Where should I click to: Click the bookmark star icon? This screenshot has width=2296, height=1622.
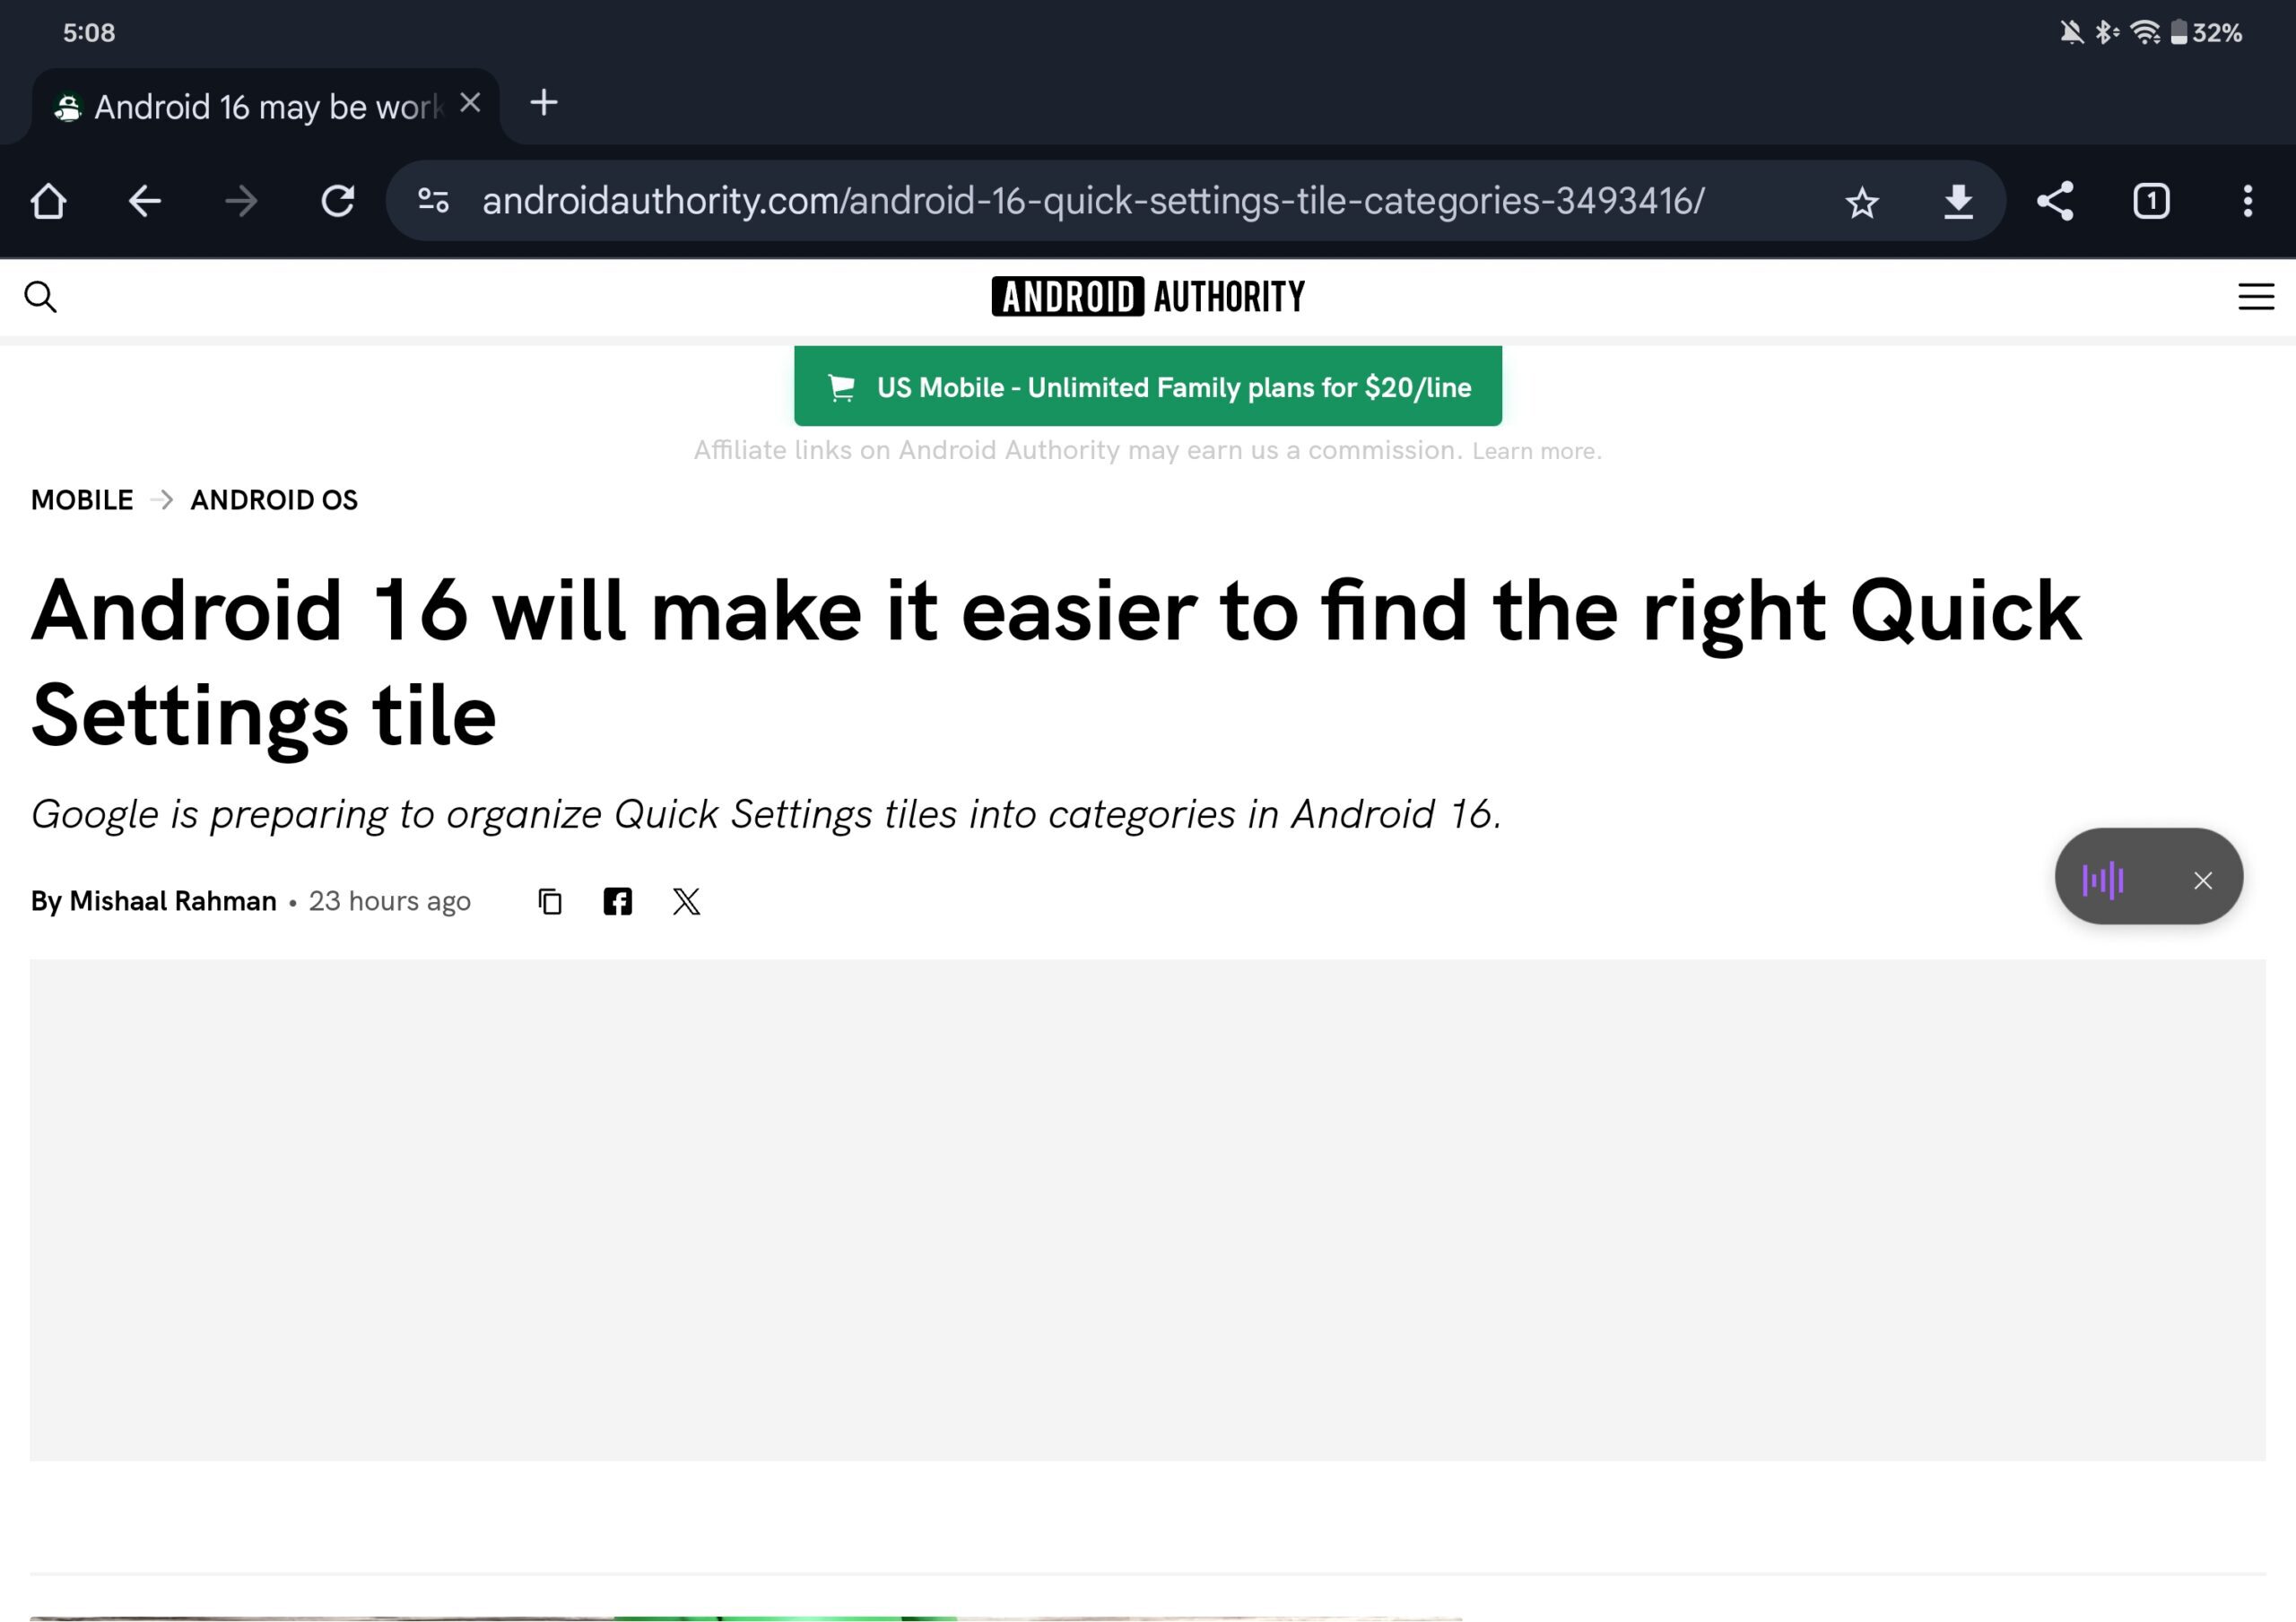point(1863,198)
